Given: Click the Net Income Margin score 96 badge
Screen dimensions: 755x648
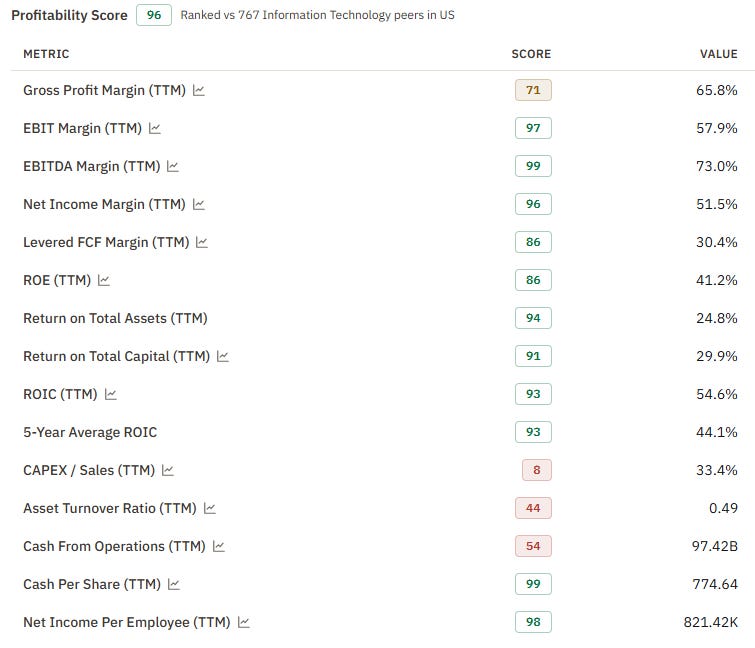Looking at the screenshot, I should [533, 204].
